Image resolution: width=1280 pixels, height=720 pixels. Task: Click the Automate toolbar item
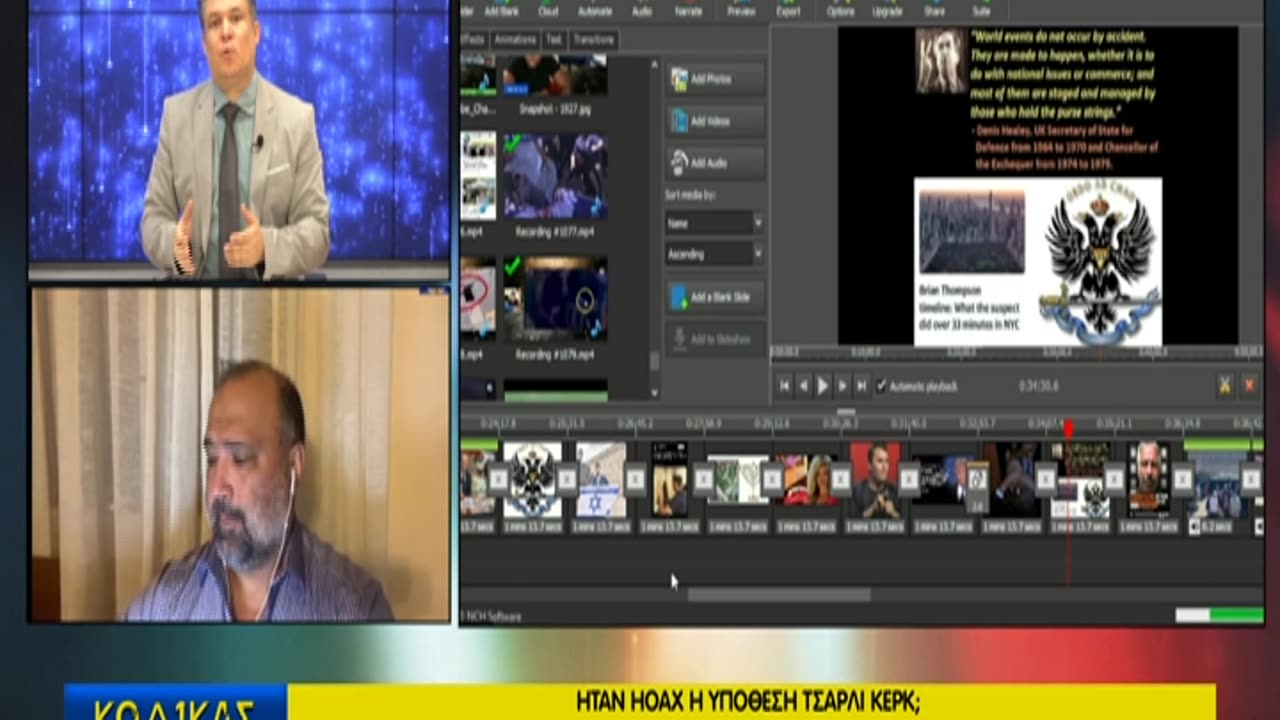pyautogui.click(x=595, y=11)
